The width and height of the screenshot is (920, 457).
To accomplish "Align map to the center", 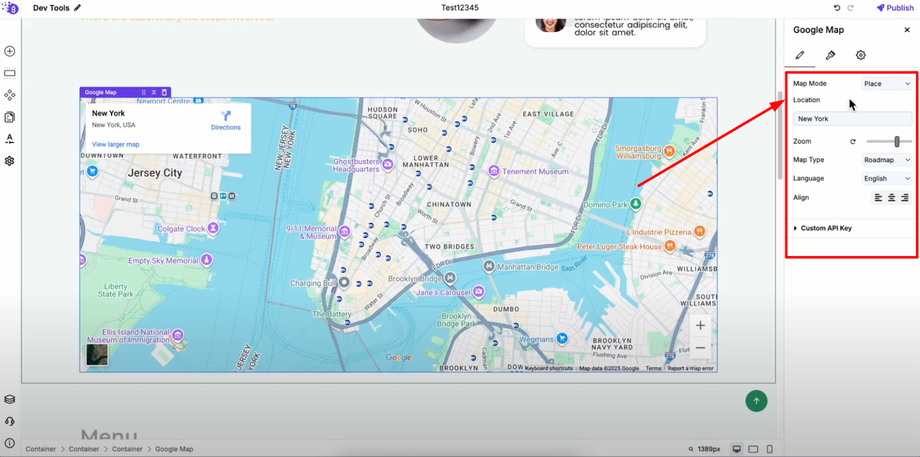I will point(891,198).
